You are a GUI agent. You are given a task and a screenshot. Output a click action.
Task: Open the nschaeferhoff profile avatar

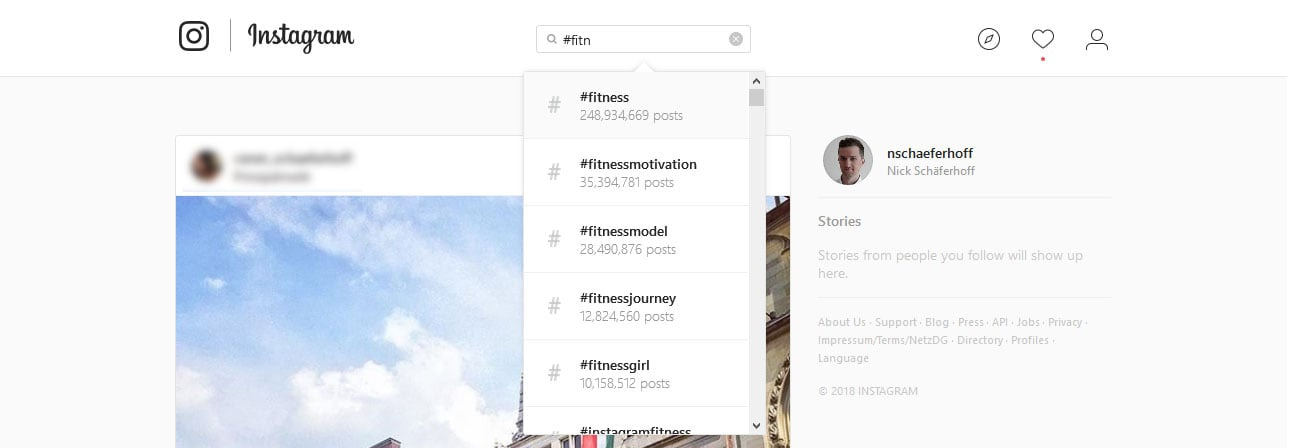(x=848, y=160)
